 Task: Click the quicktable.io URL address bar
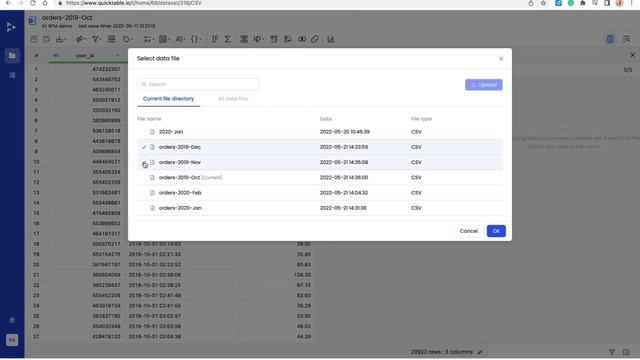(x=133, y=3)
